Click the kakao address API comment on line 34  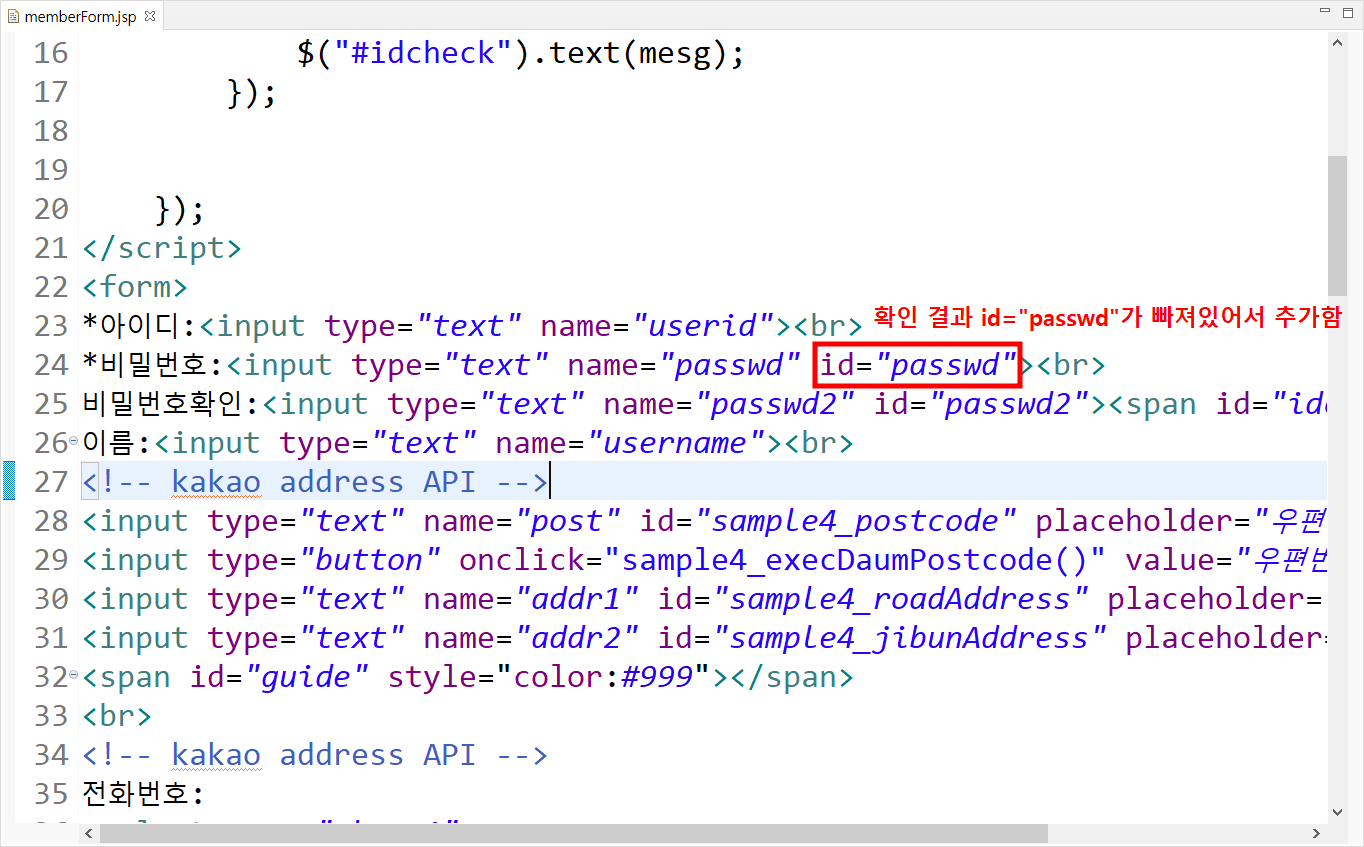coord(315,755)
